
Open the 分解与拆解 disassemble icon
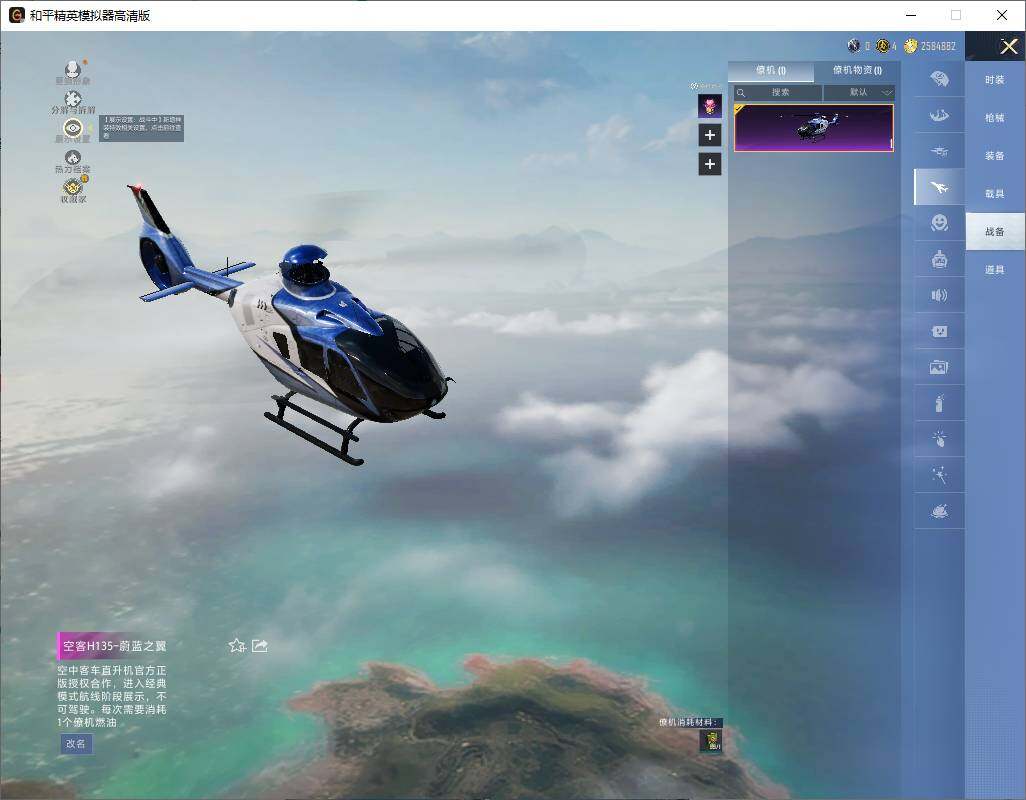tap(73, 99)
